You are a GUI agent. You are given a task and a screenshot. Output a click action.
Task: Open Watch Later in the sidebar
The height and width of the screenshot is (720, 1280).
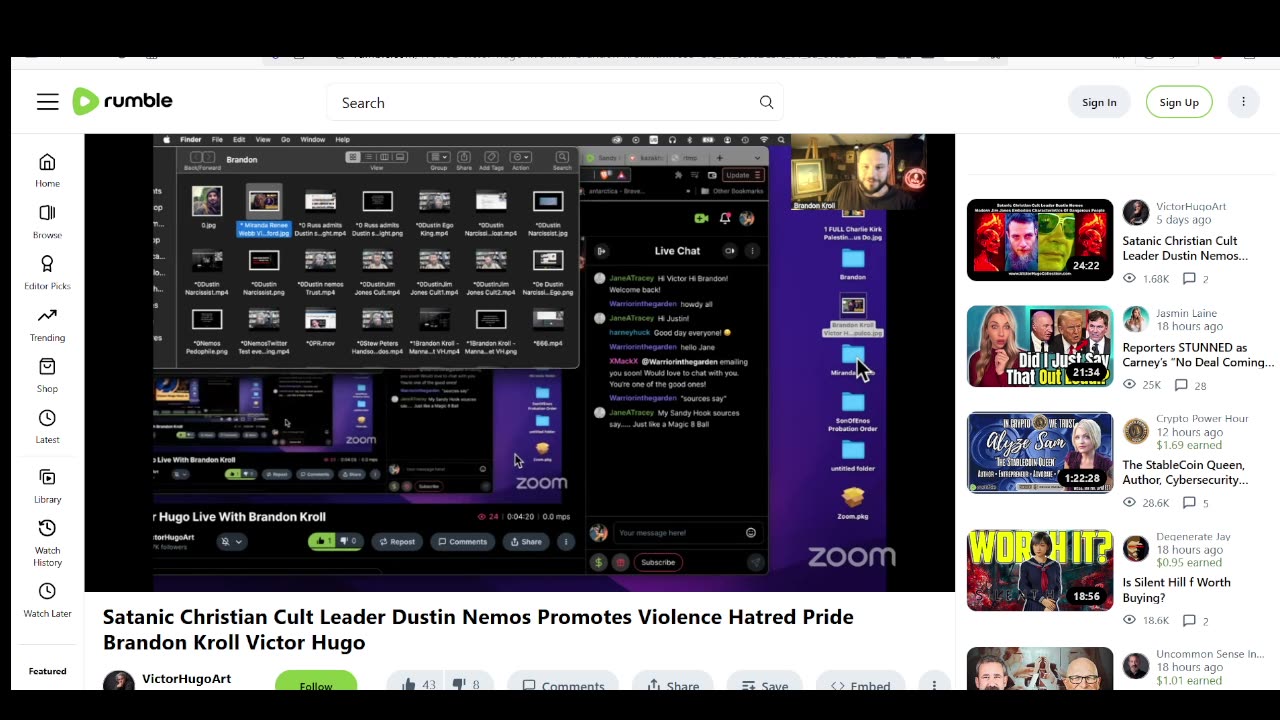(x=47, y=601)
